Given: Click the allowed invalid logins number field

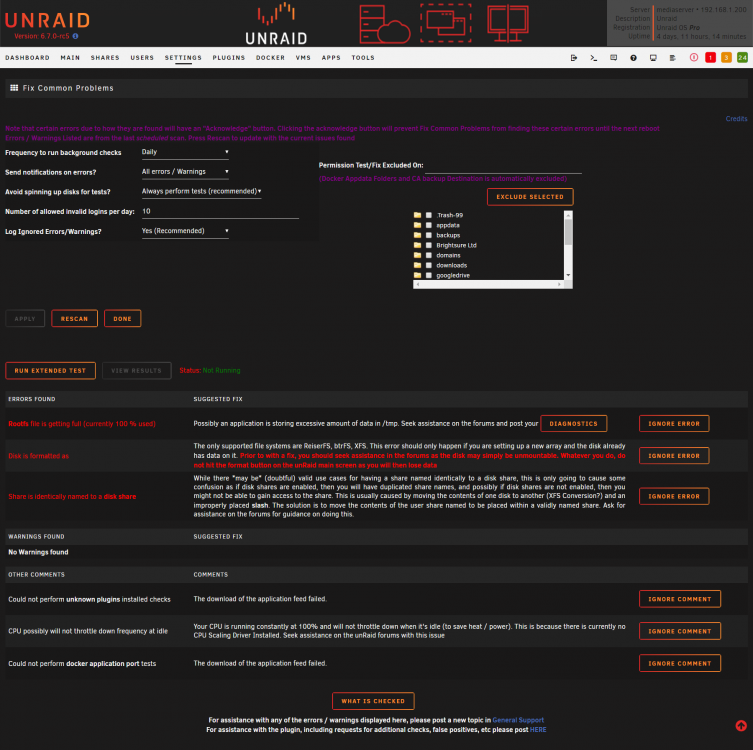Looking at the screenshot, I should [220, 212].
